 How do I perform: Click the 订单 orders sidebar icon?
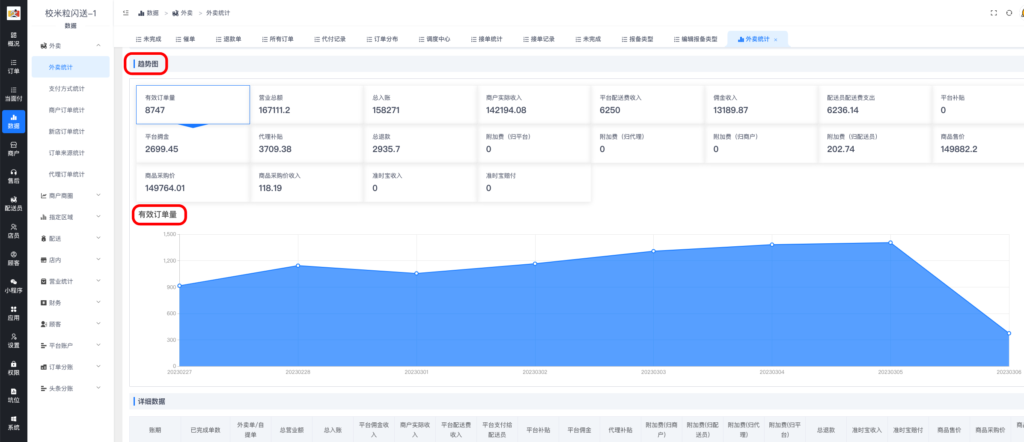[x=13, y=67]
